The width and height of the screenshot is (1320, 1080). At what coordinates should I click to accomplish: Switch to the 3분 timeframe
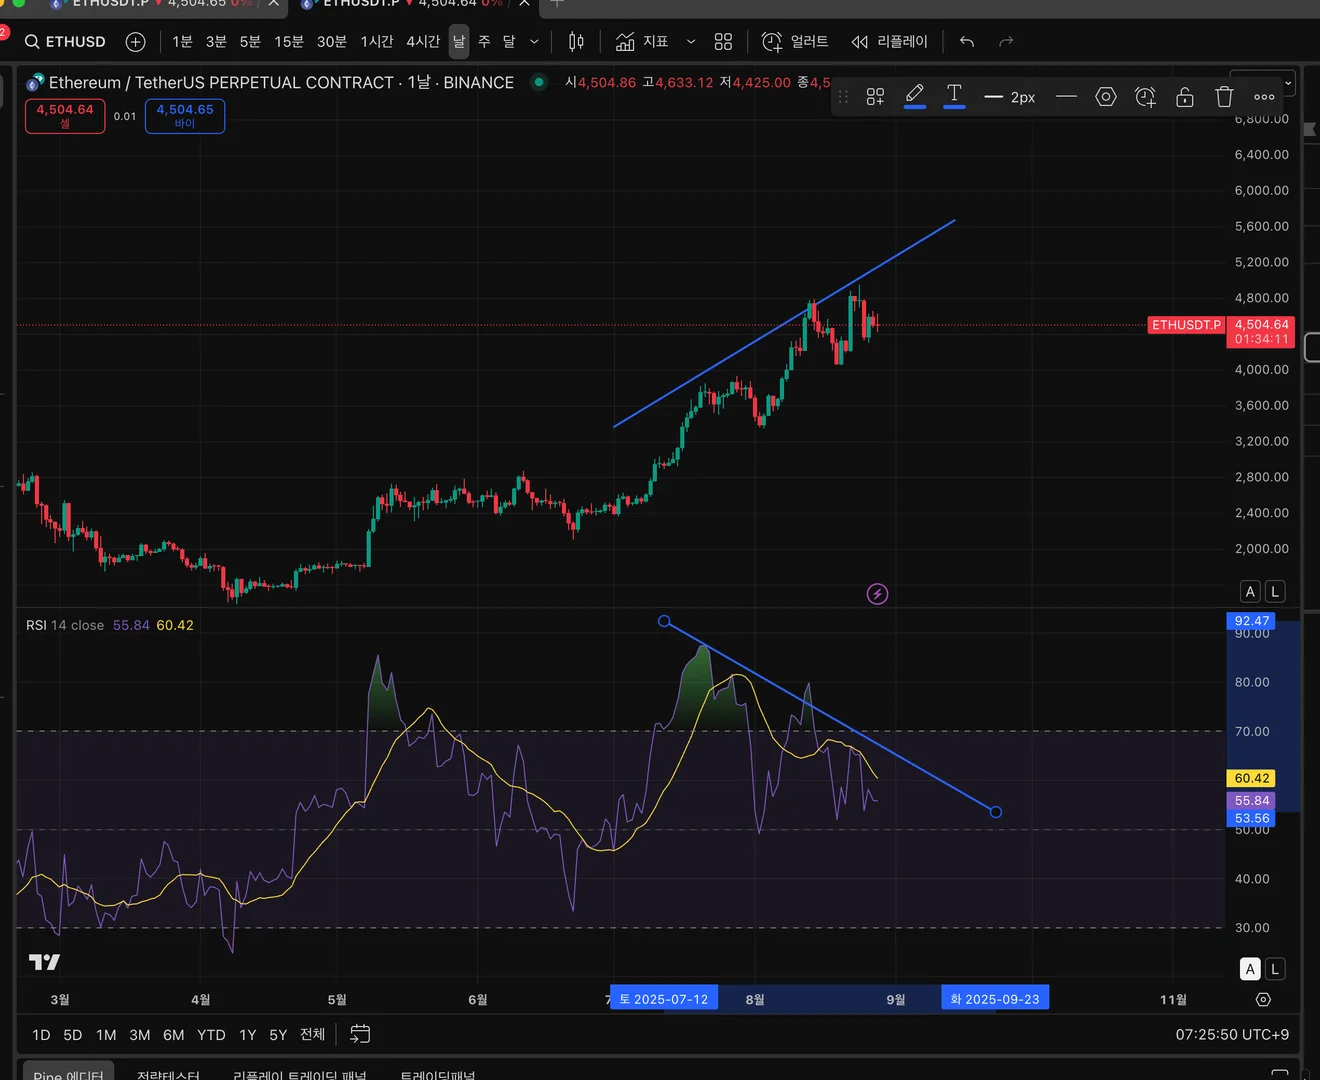click(x=216, y=42)
